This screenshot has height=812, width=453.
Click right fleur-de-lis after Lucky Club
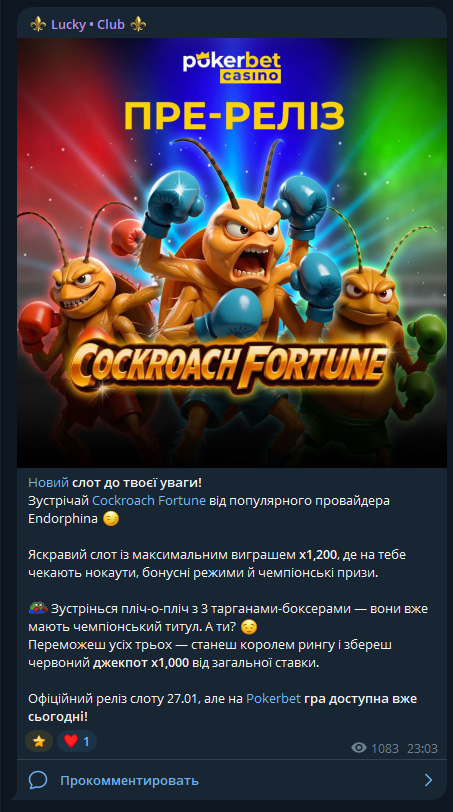138,24
